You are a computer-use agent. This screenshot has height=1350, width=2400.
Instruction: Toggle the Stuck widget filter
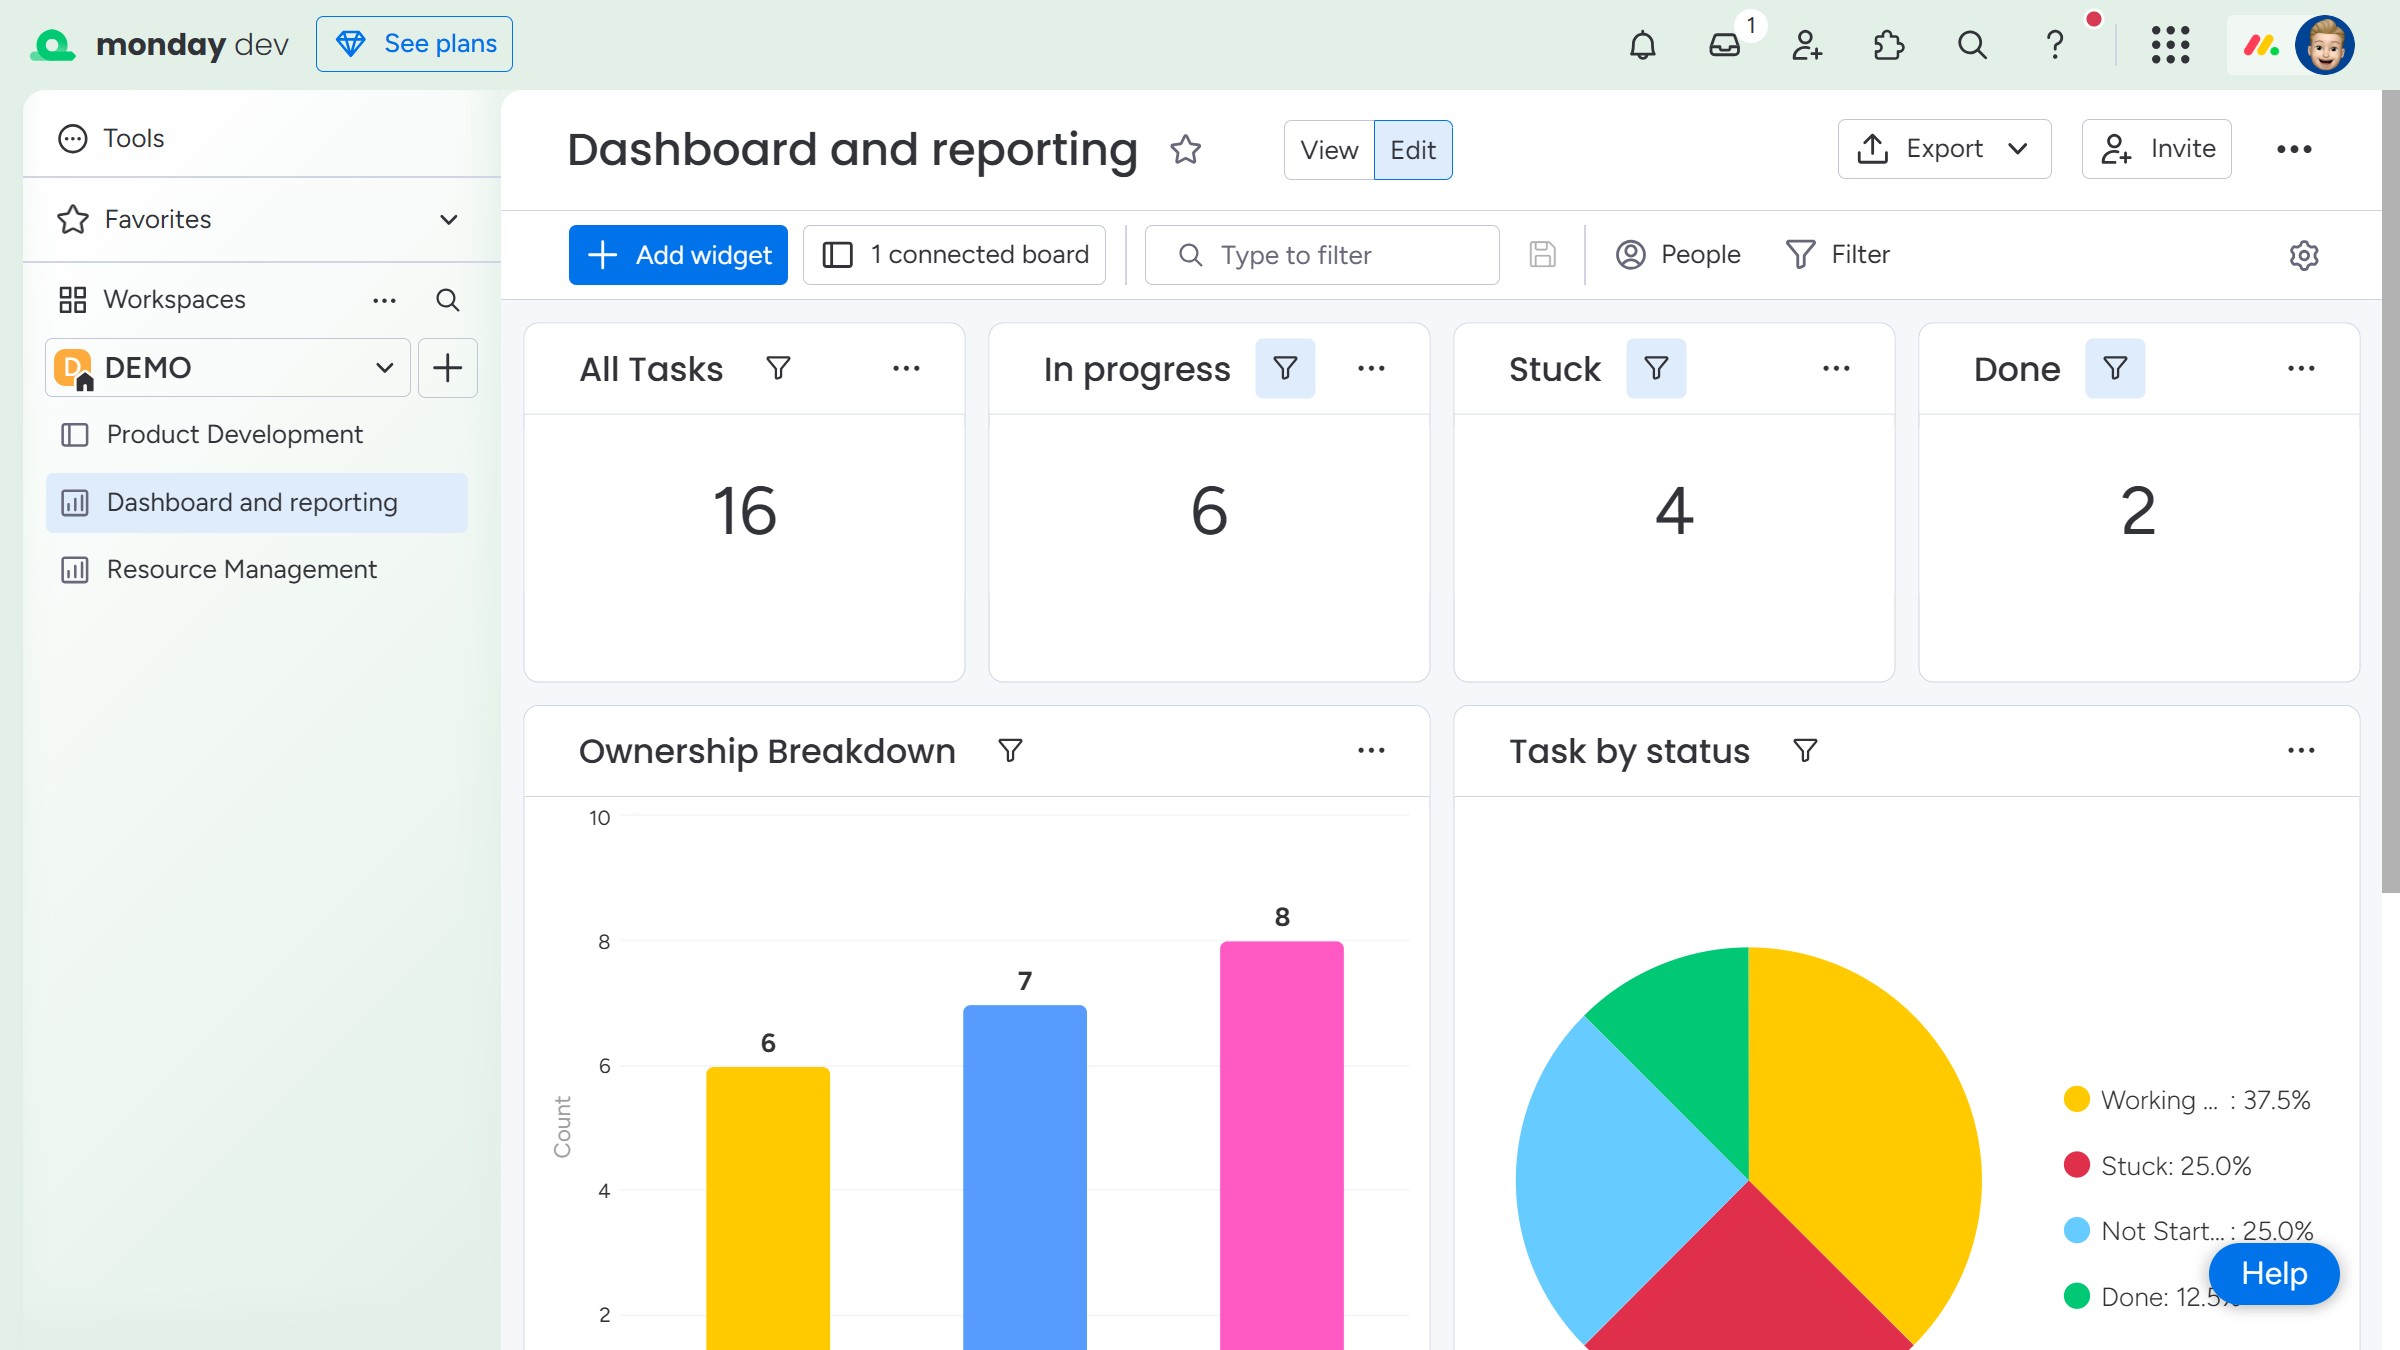(1656, 368)
